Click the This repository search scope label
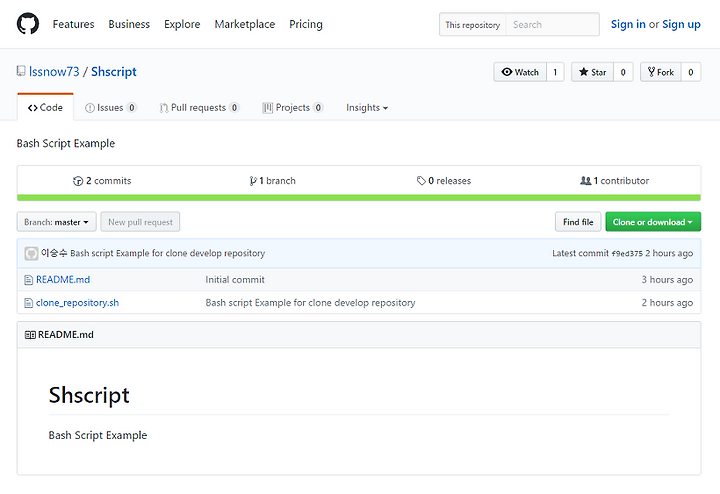This screenshot has height=494, width=720. pyautogui.click(x=472, y=24)
